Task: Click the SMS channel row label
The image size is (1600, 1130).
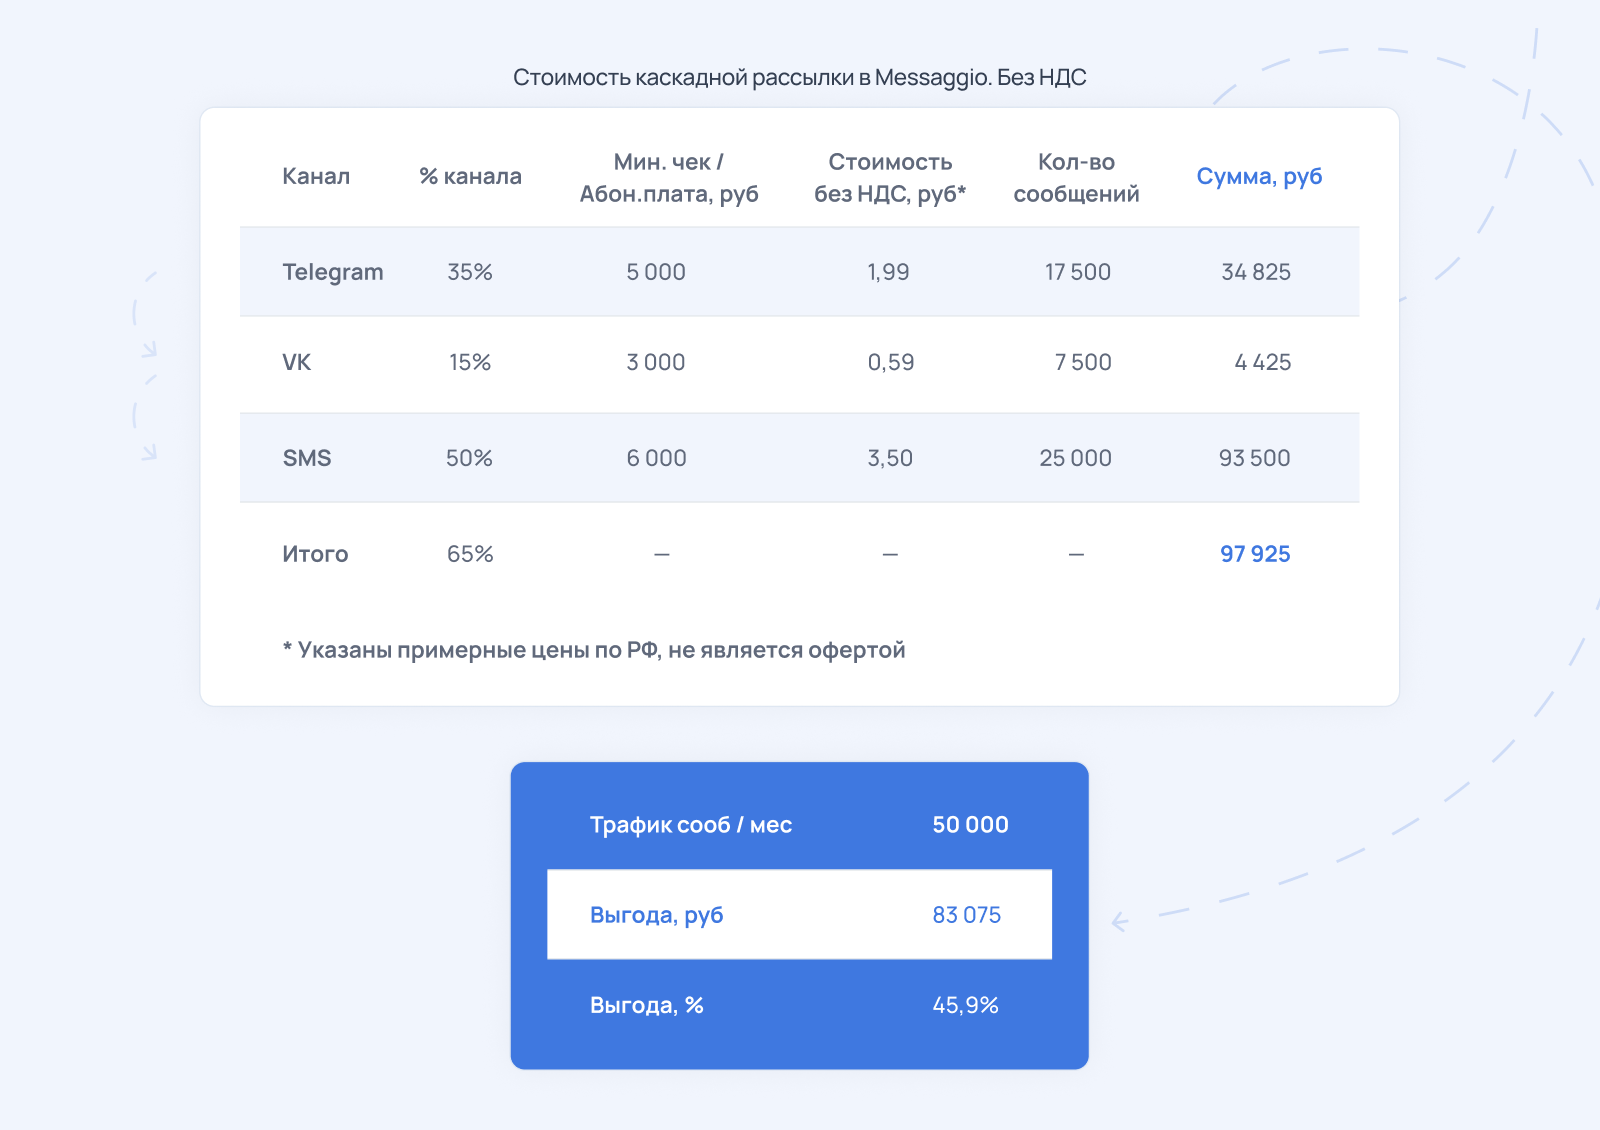Action: tap(306, 458)
